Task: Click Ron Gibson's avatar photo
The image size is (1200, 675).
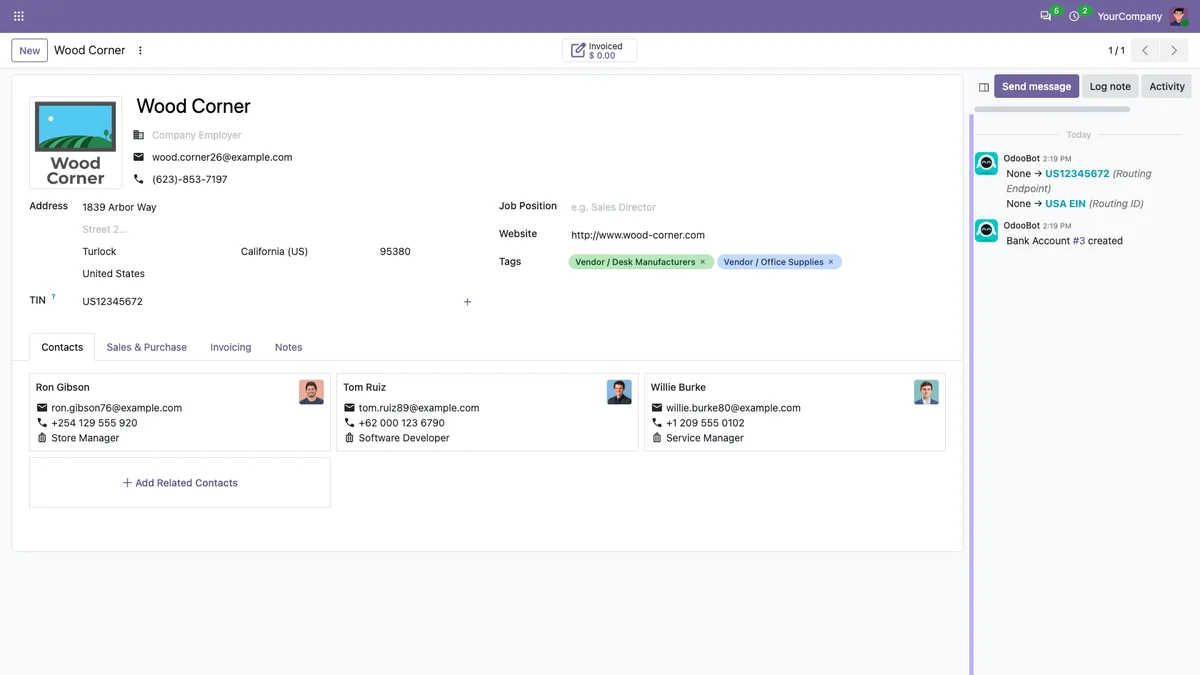Action: point(311,392)
